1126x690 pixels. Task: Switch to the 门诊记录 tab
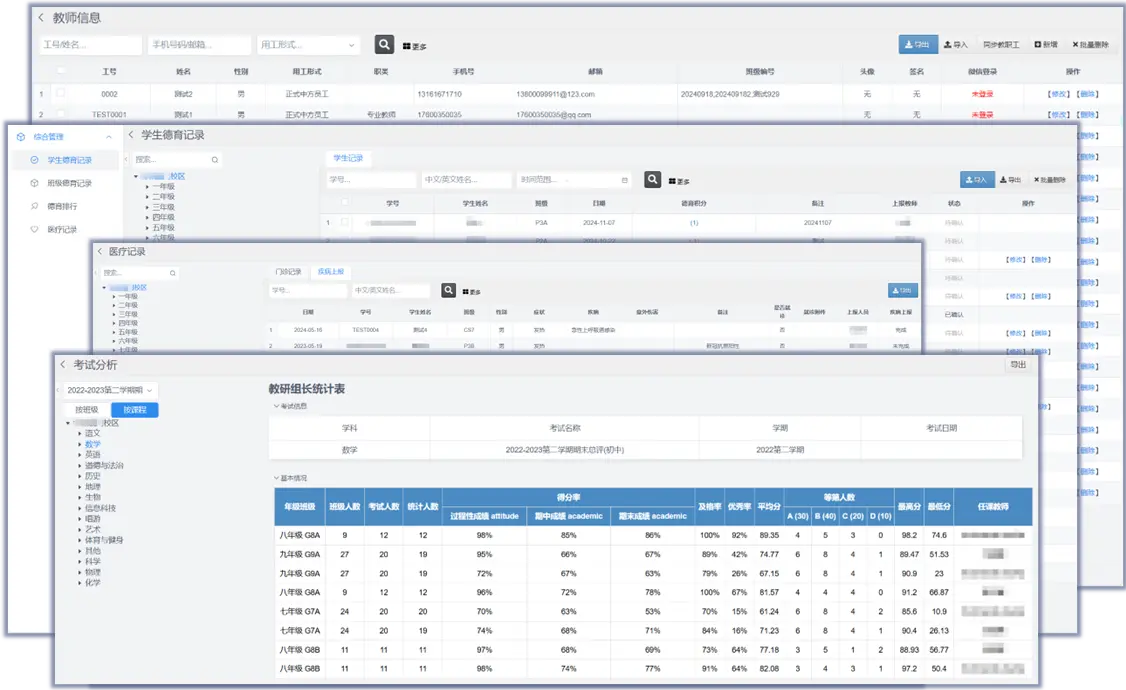point(288,272)
